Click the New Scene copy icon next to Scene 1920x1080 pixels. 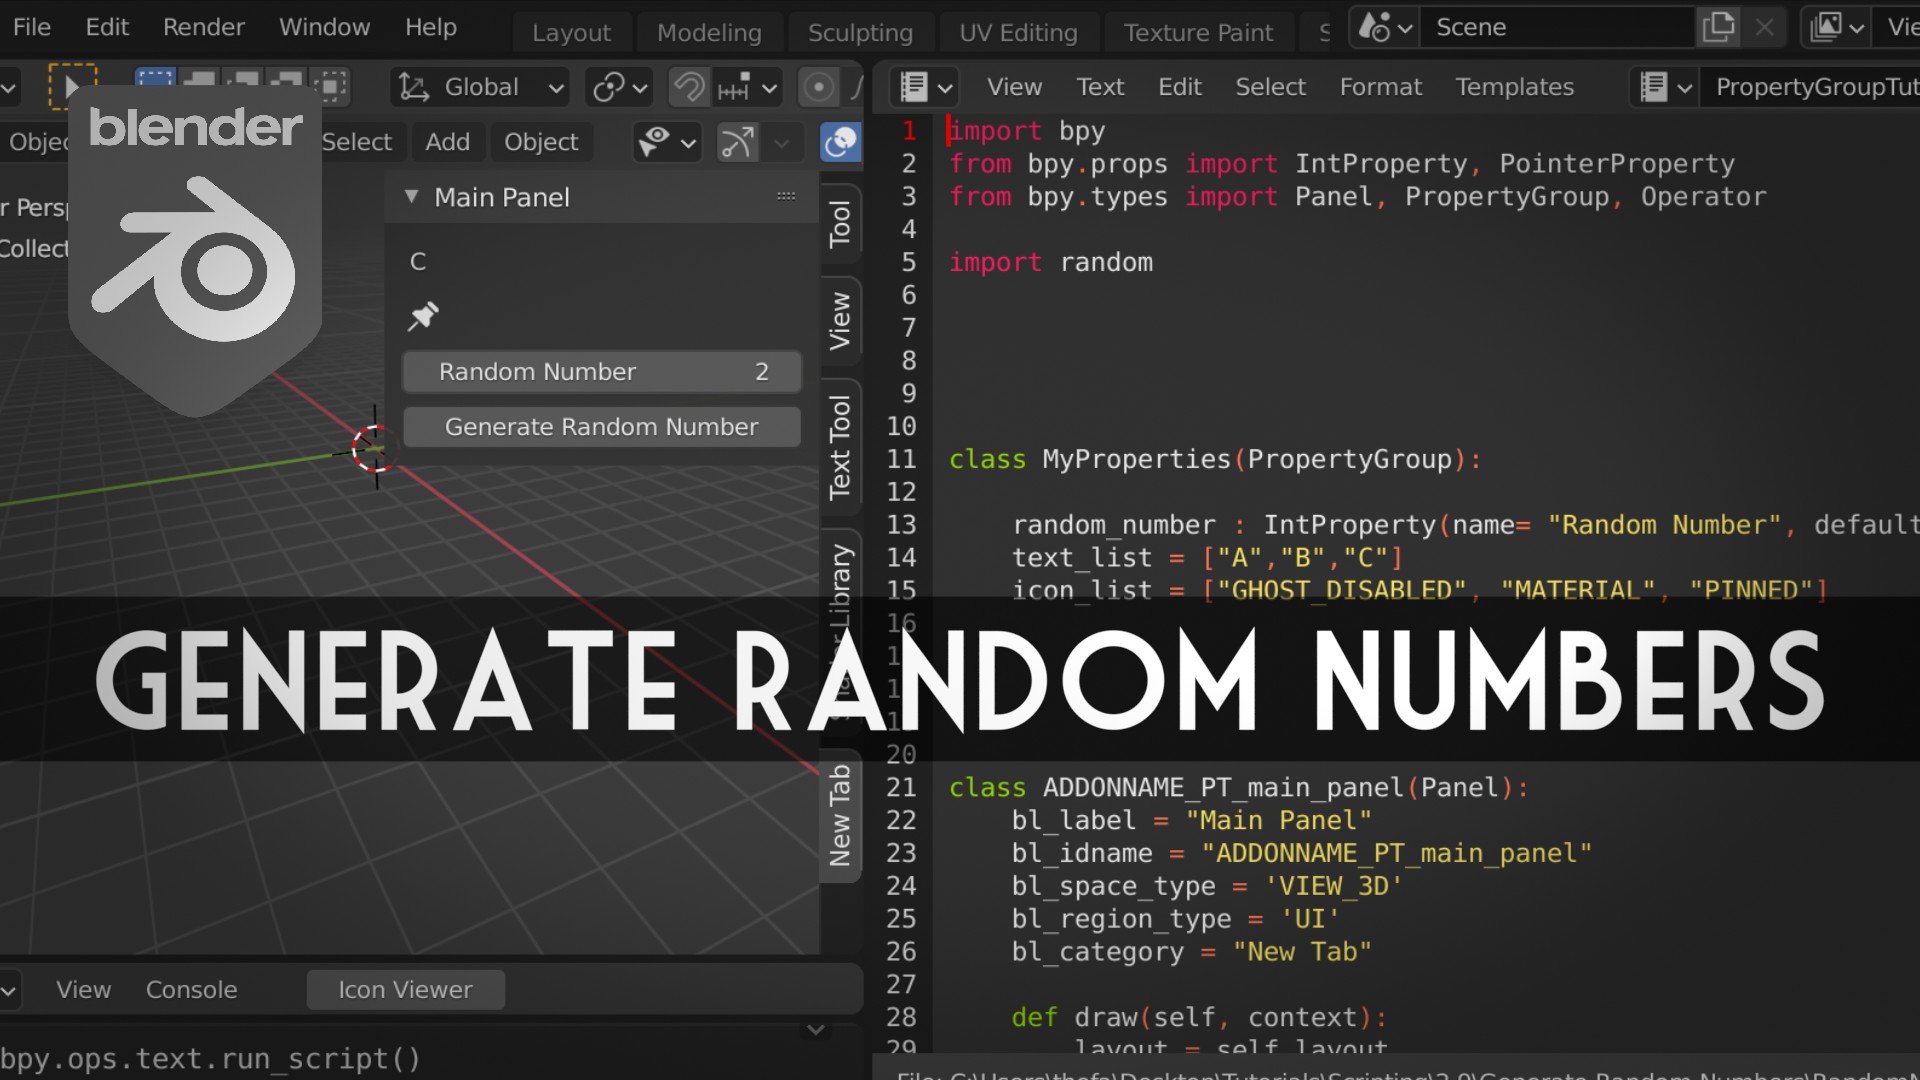coord(1718,27)
